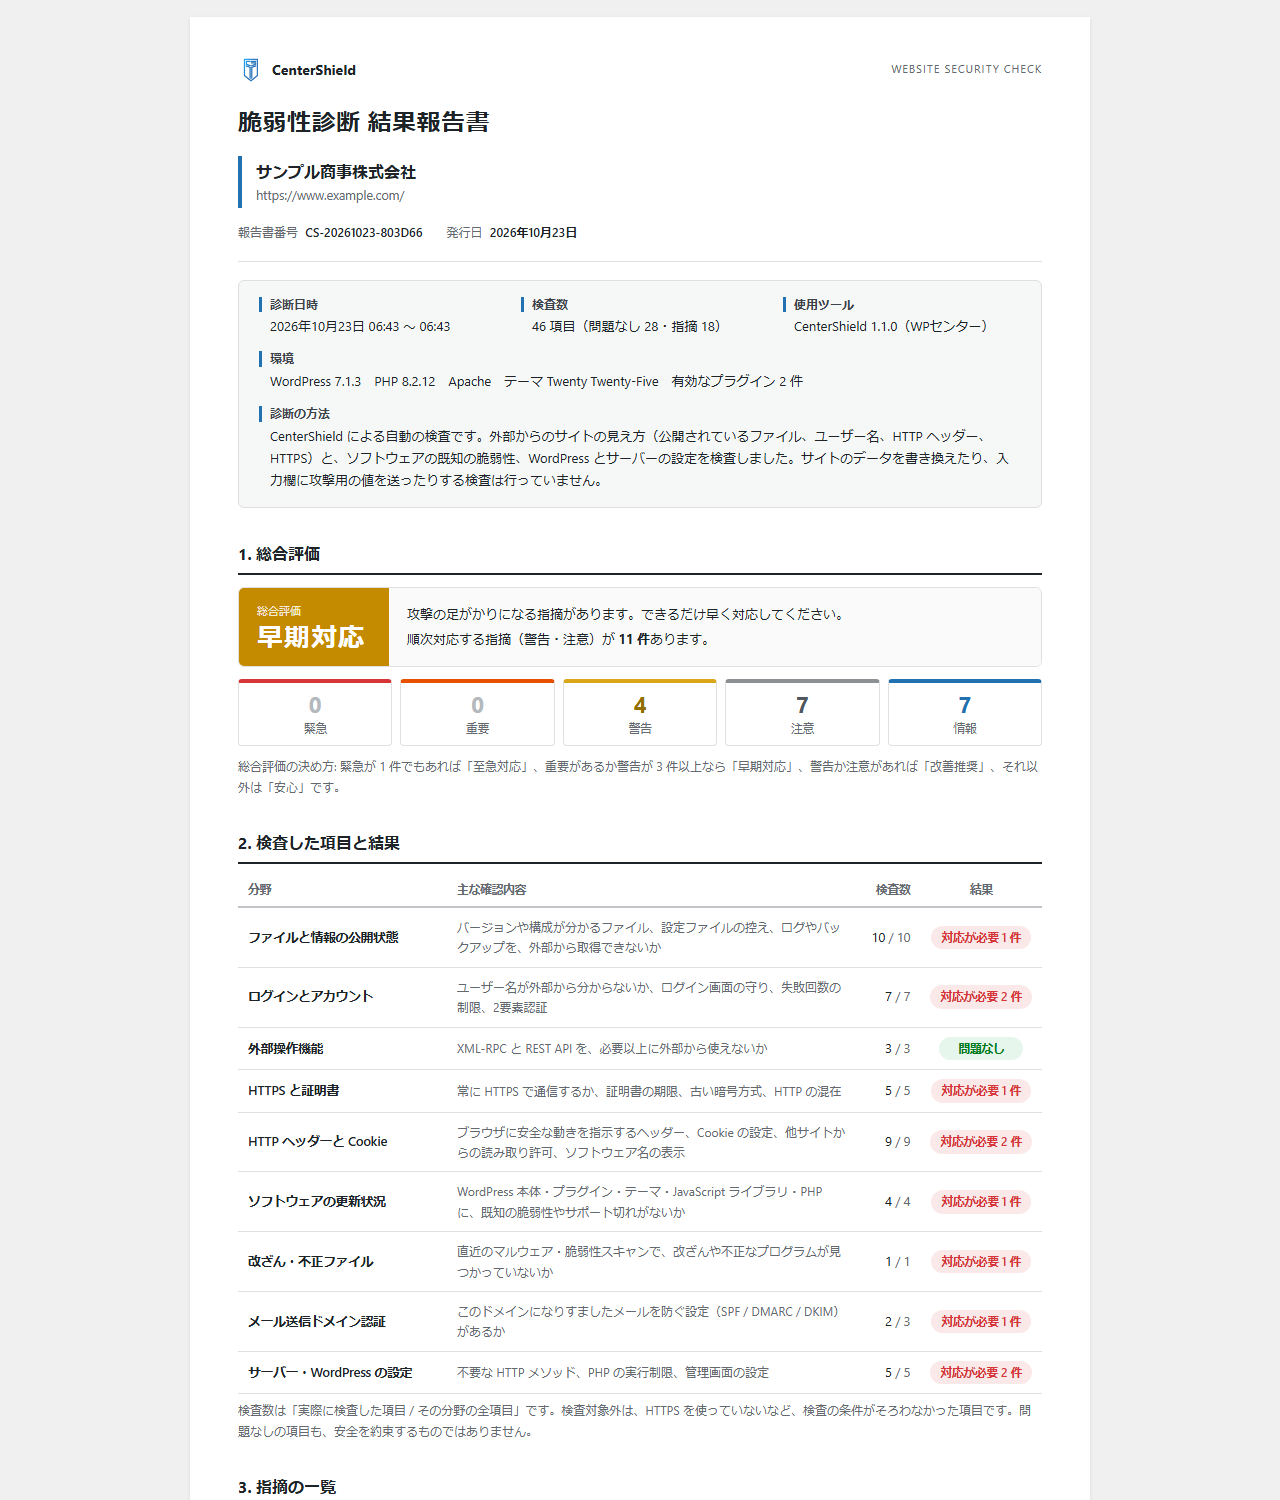This screenshot has width=1280, height=1500.
Task: Click the CenterShield shield logo icon
Action: [x=251, y=69]
